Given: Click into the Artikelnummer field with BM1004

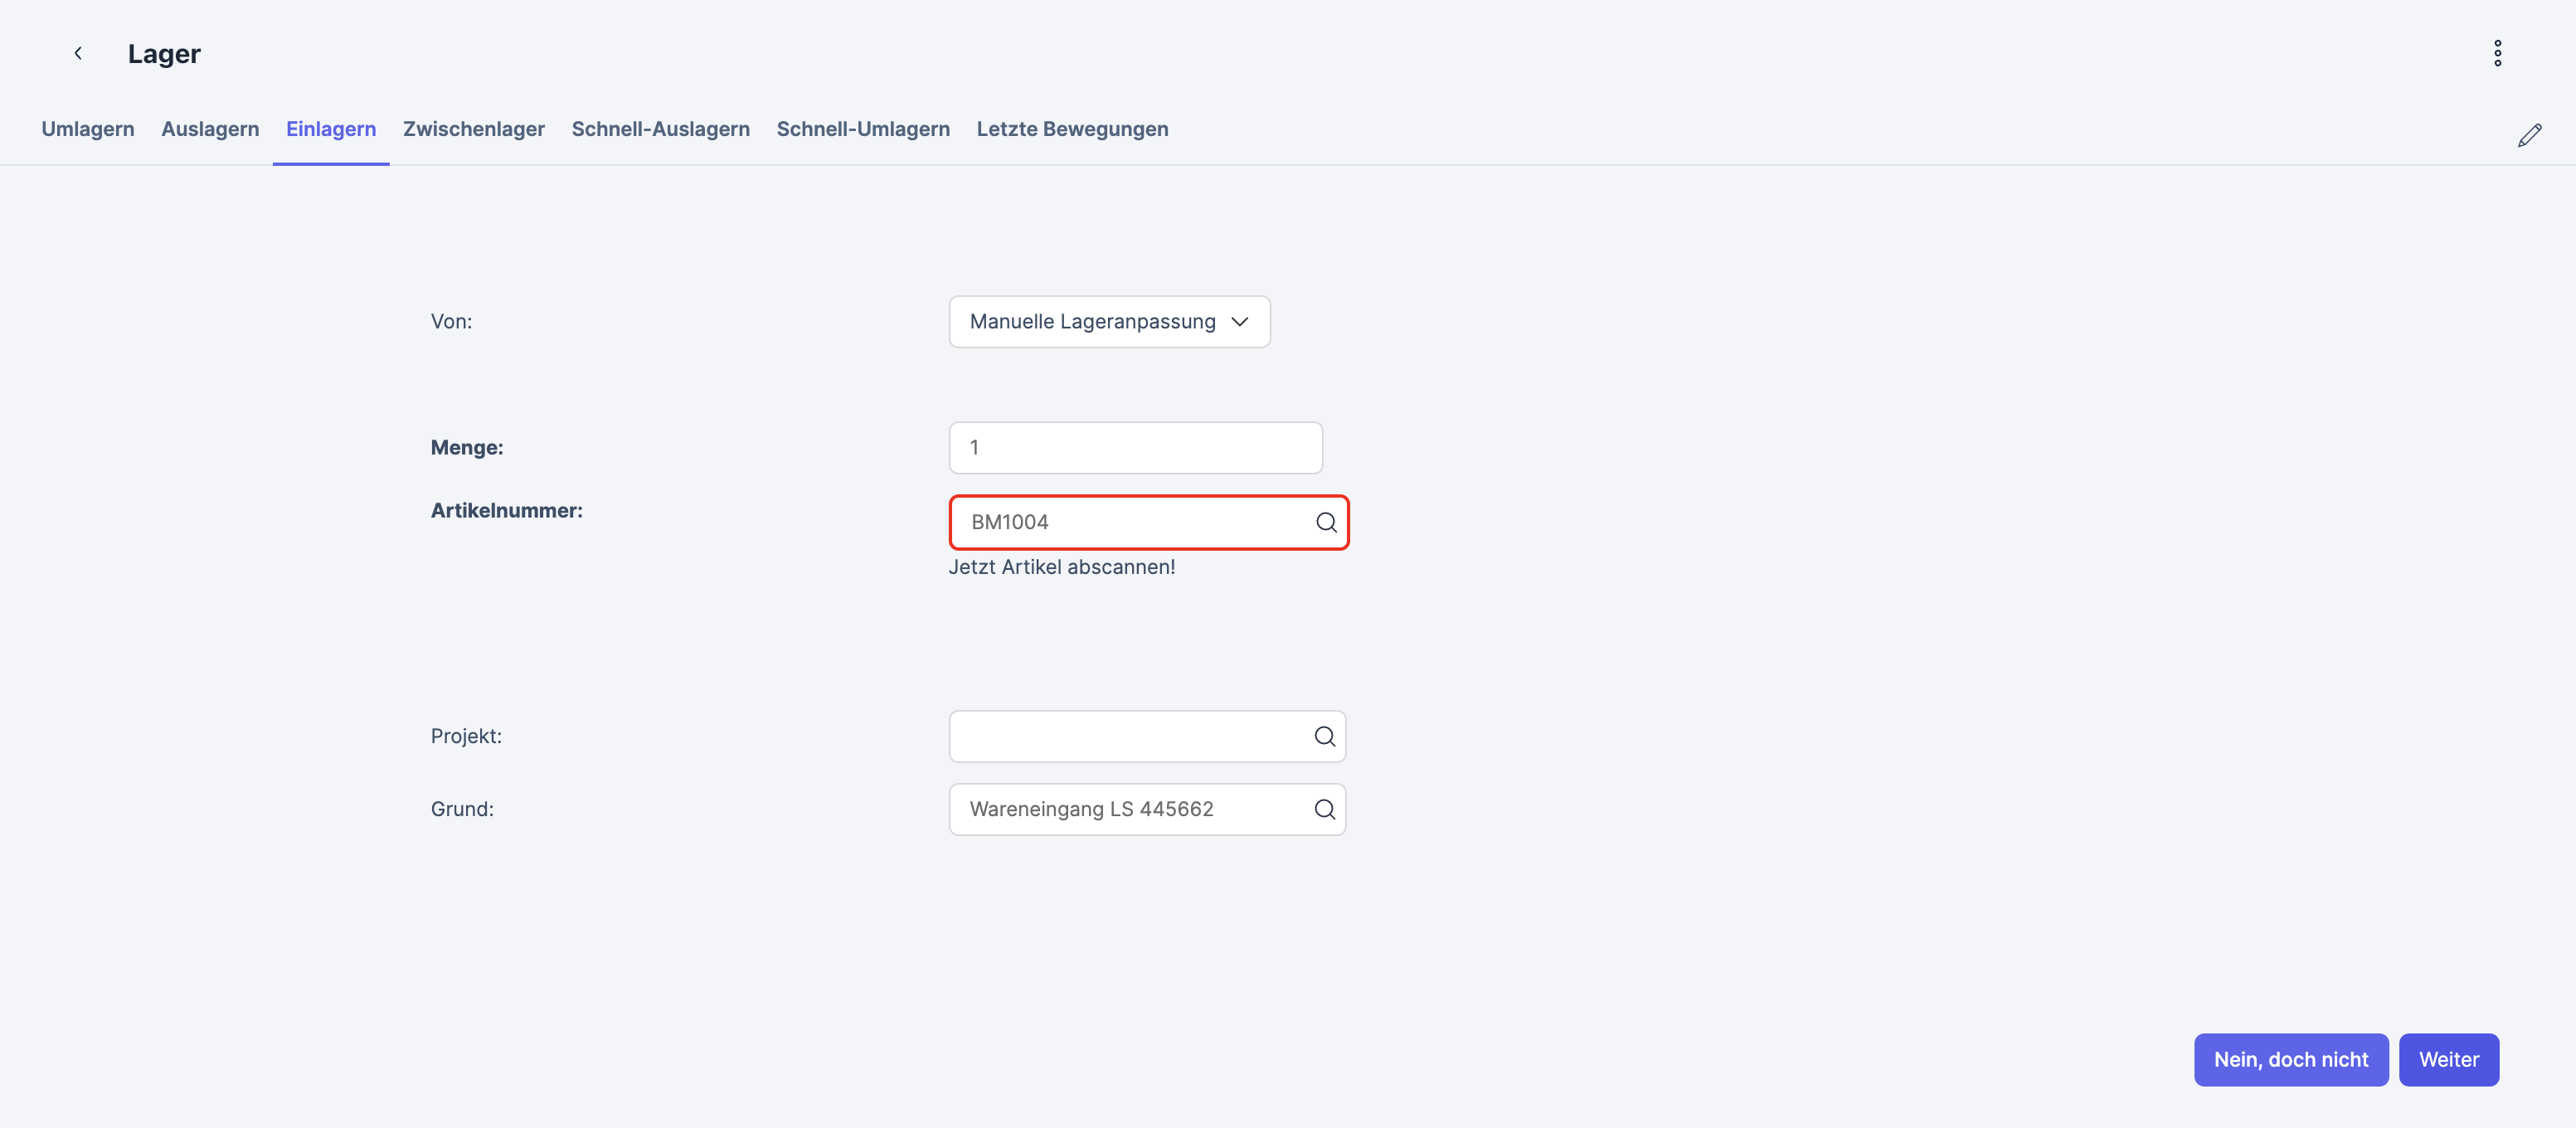Looking at the screenshot, I should pyautogui.click(x=1130, y=522).
